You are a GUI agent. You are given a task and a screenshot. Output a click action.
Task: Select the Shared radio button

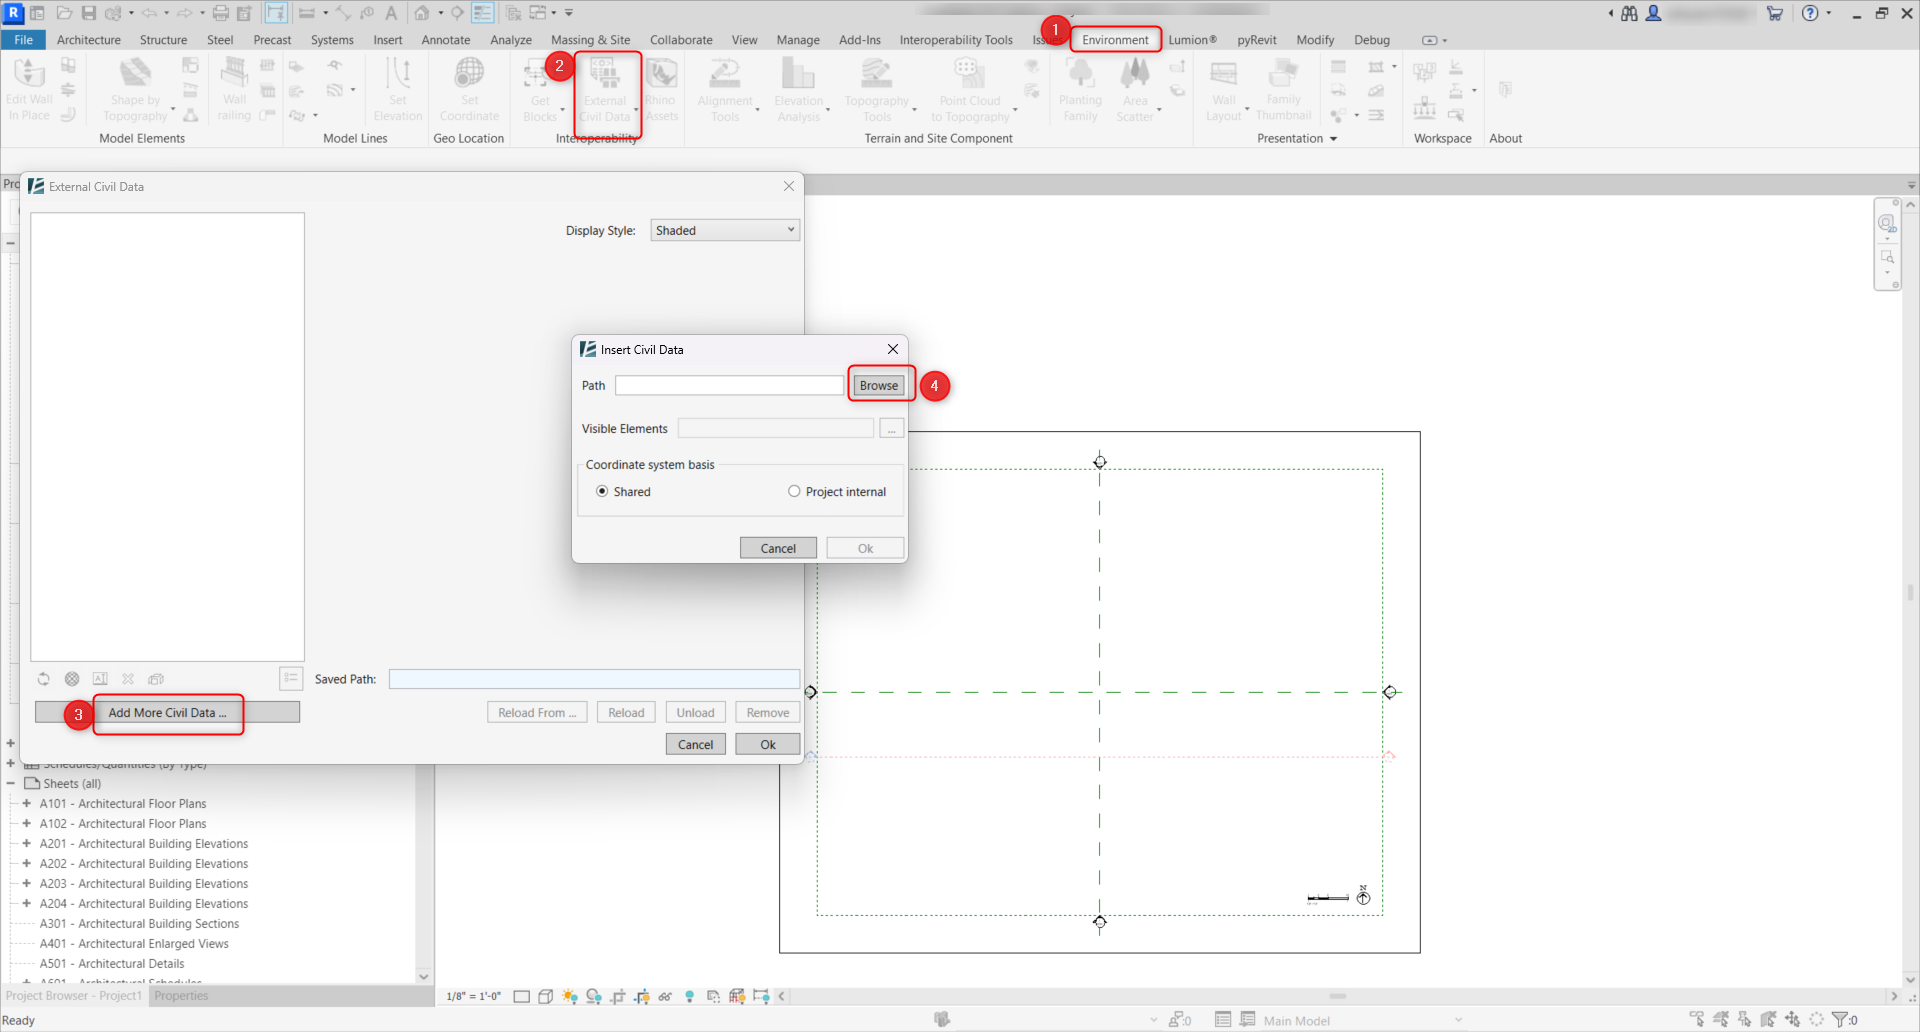pyautogui.click(x=602, y=491)
